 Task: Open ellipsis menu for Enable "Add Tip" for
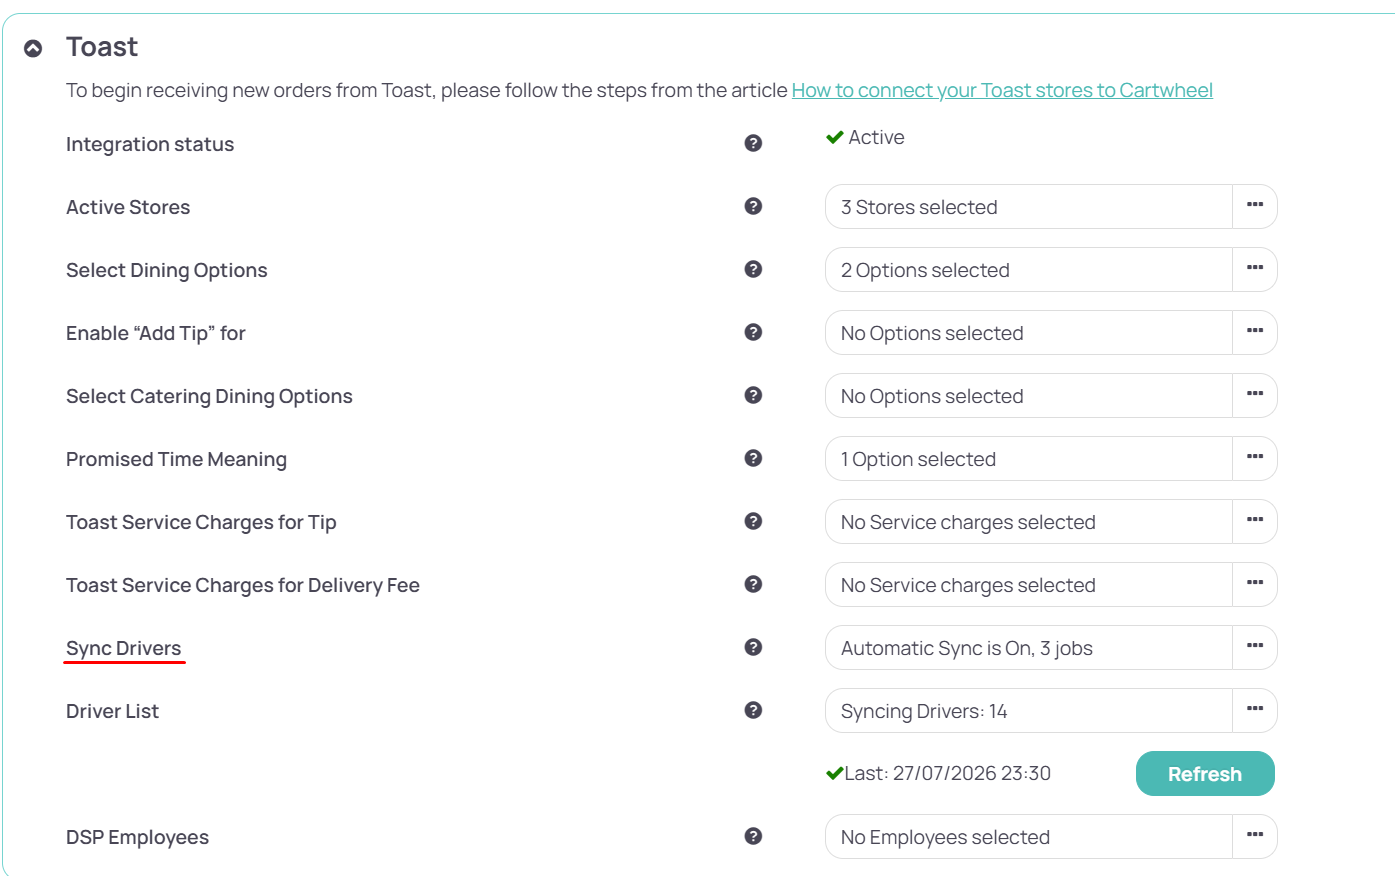tap(1255, 332)
